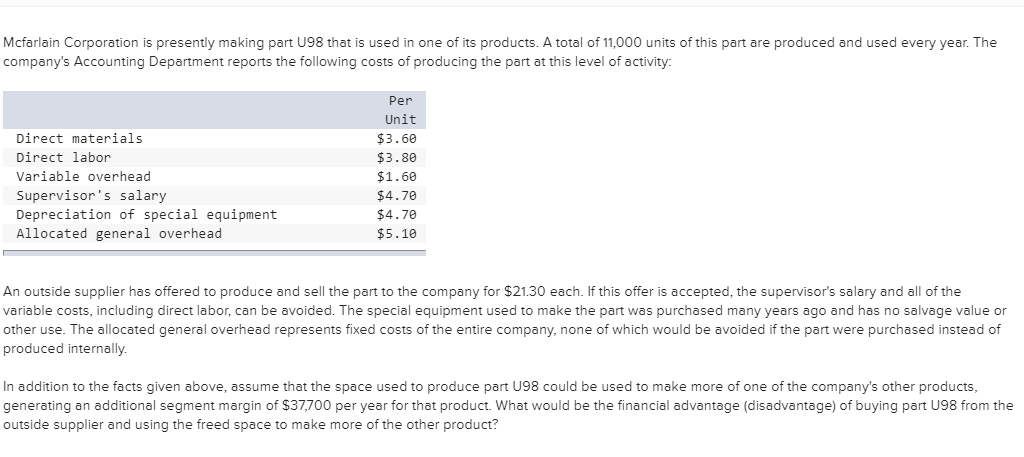Select the Allocated general overhead label
The height and width of the screenshot is (457, 1024).
[x=119, y=233]
